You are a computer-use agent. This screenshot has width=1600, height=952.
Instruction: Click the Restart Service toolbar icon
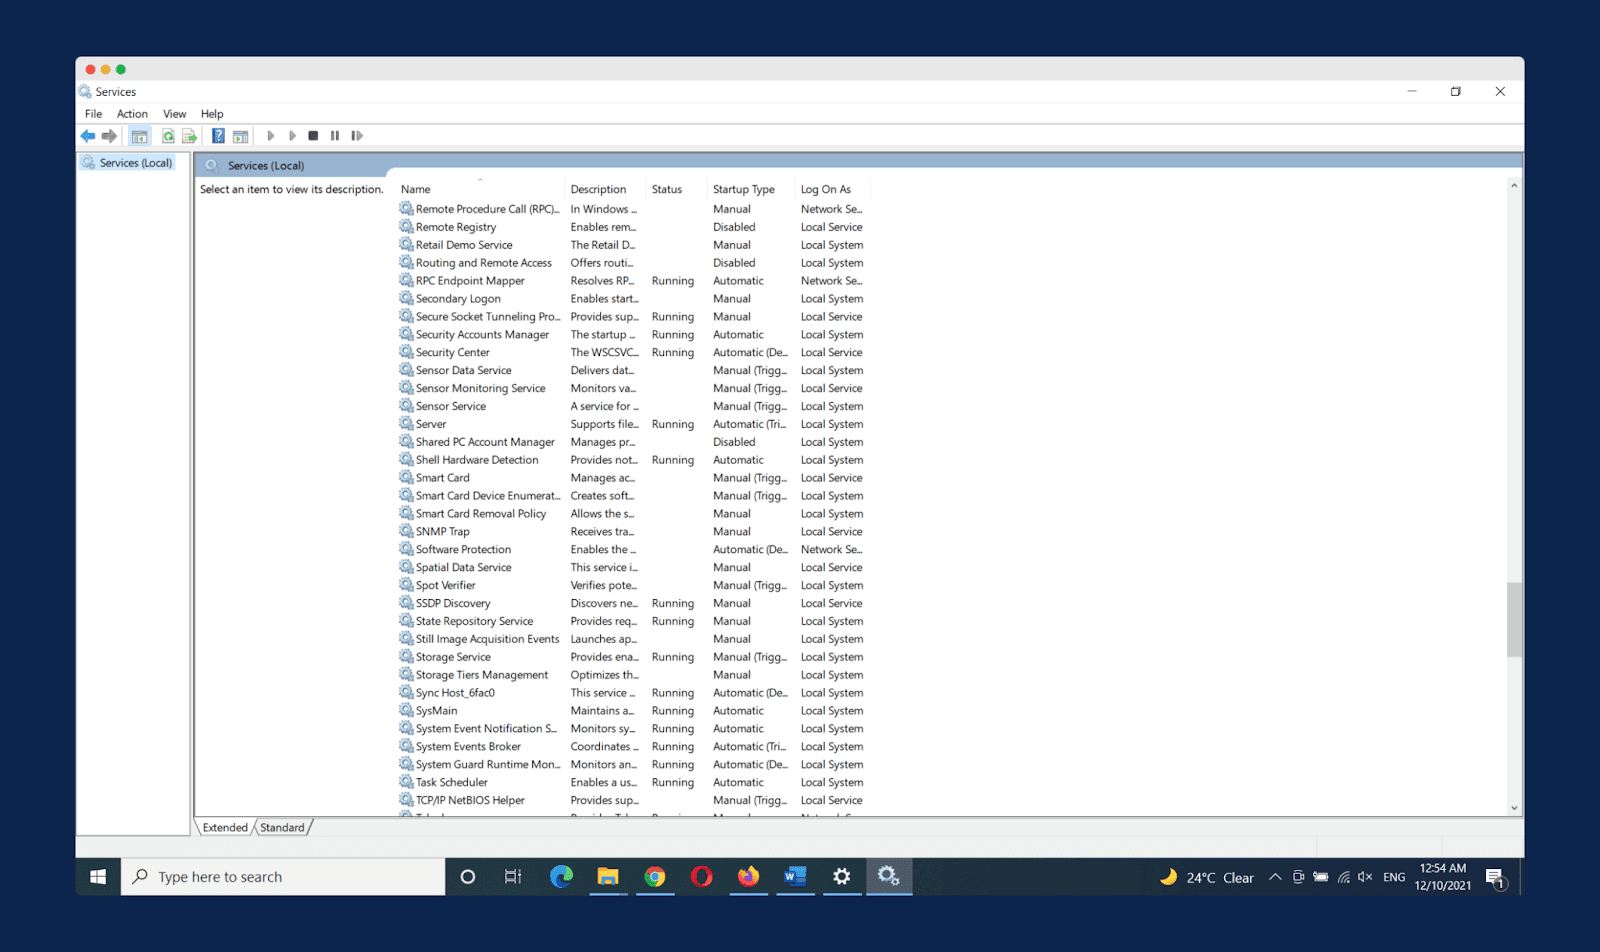click(357, 136)
